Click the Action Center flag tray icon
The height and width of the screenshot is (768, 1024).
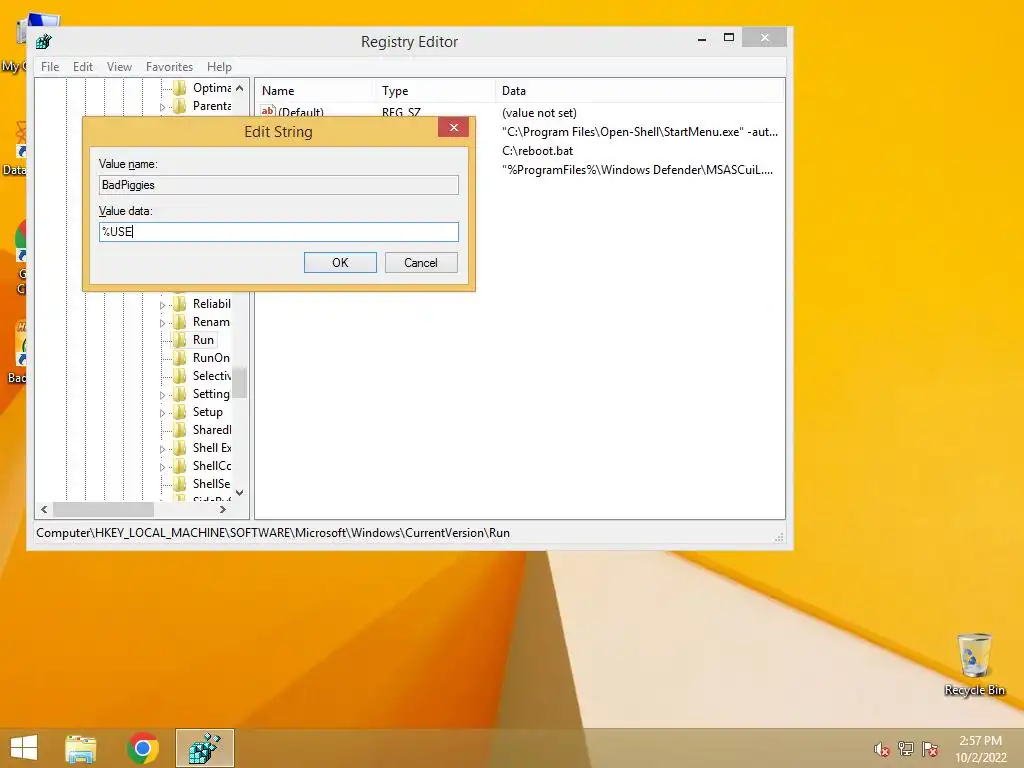930,748
